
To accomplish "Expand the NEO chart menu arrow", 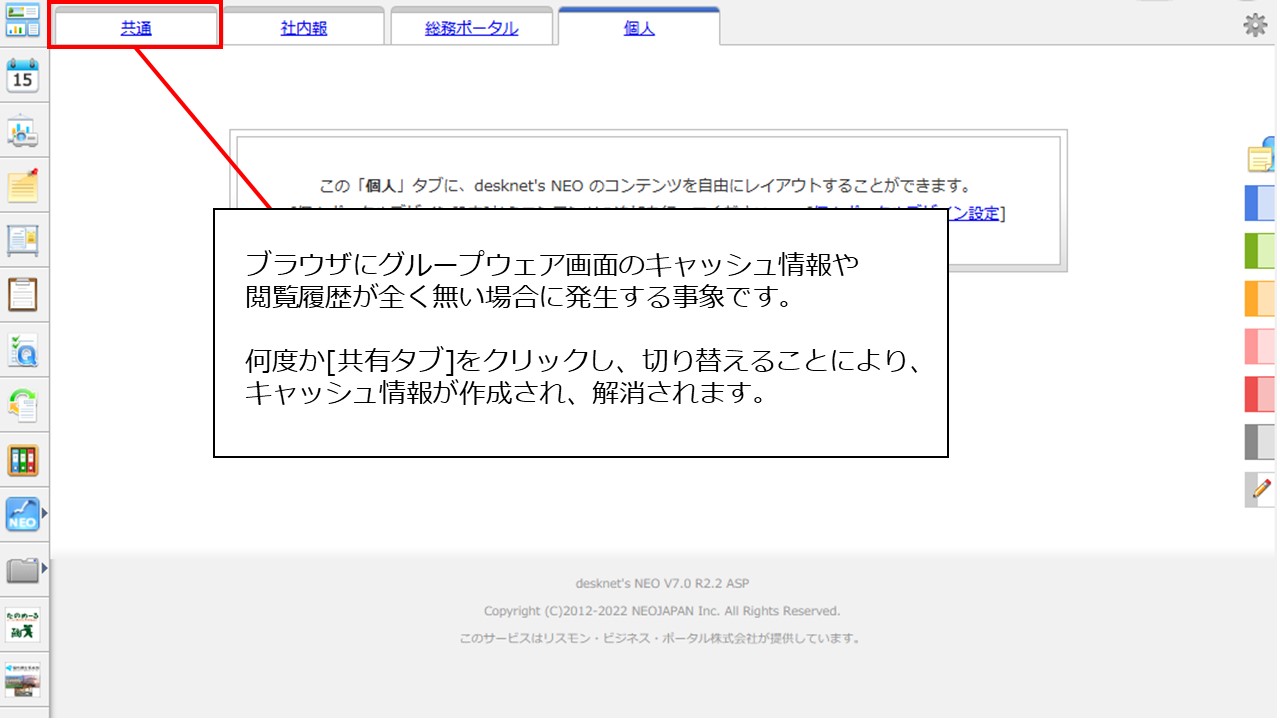I will (44, 515).
